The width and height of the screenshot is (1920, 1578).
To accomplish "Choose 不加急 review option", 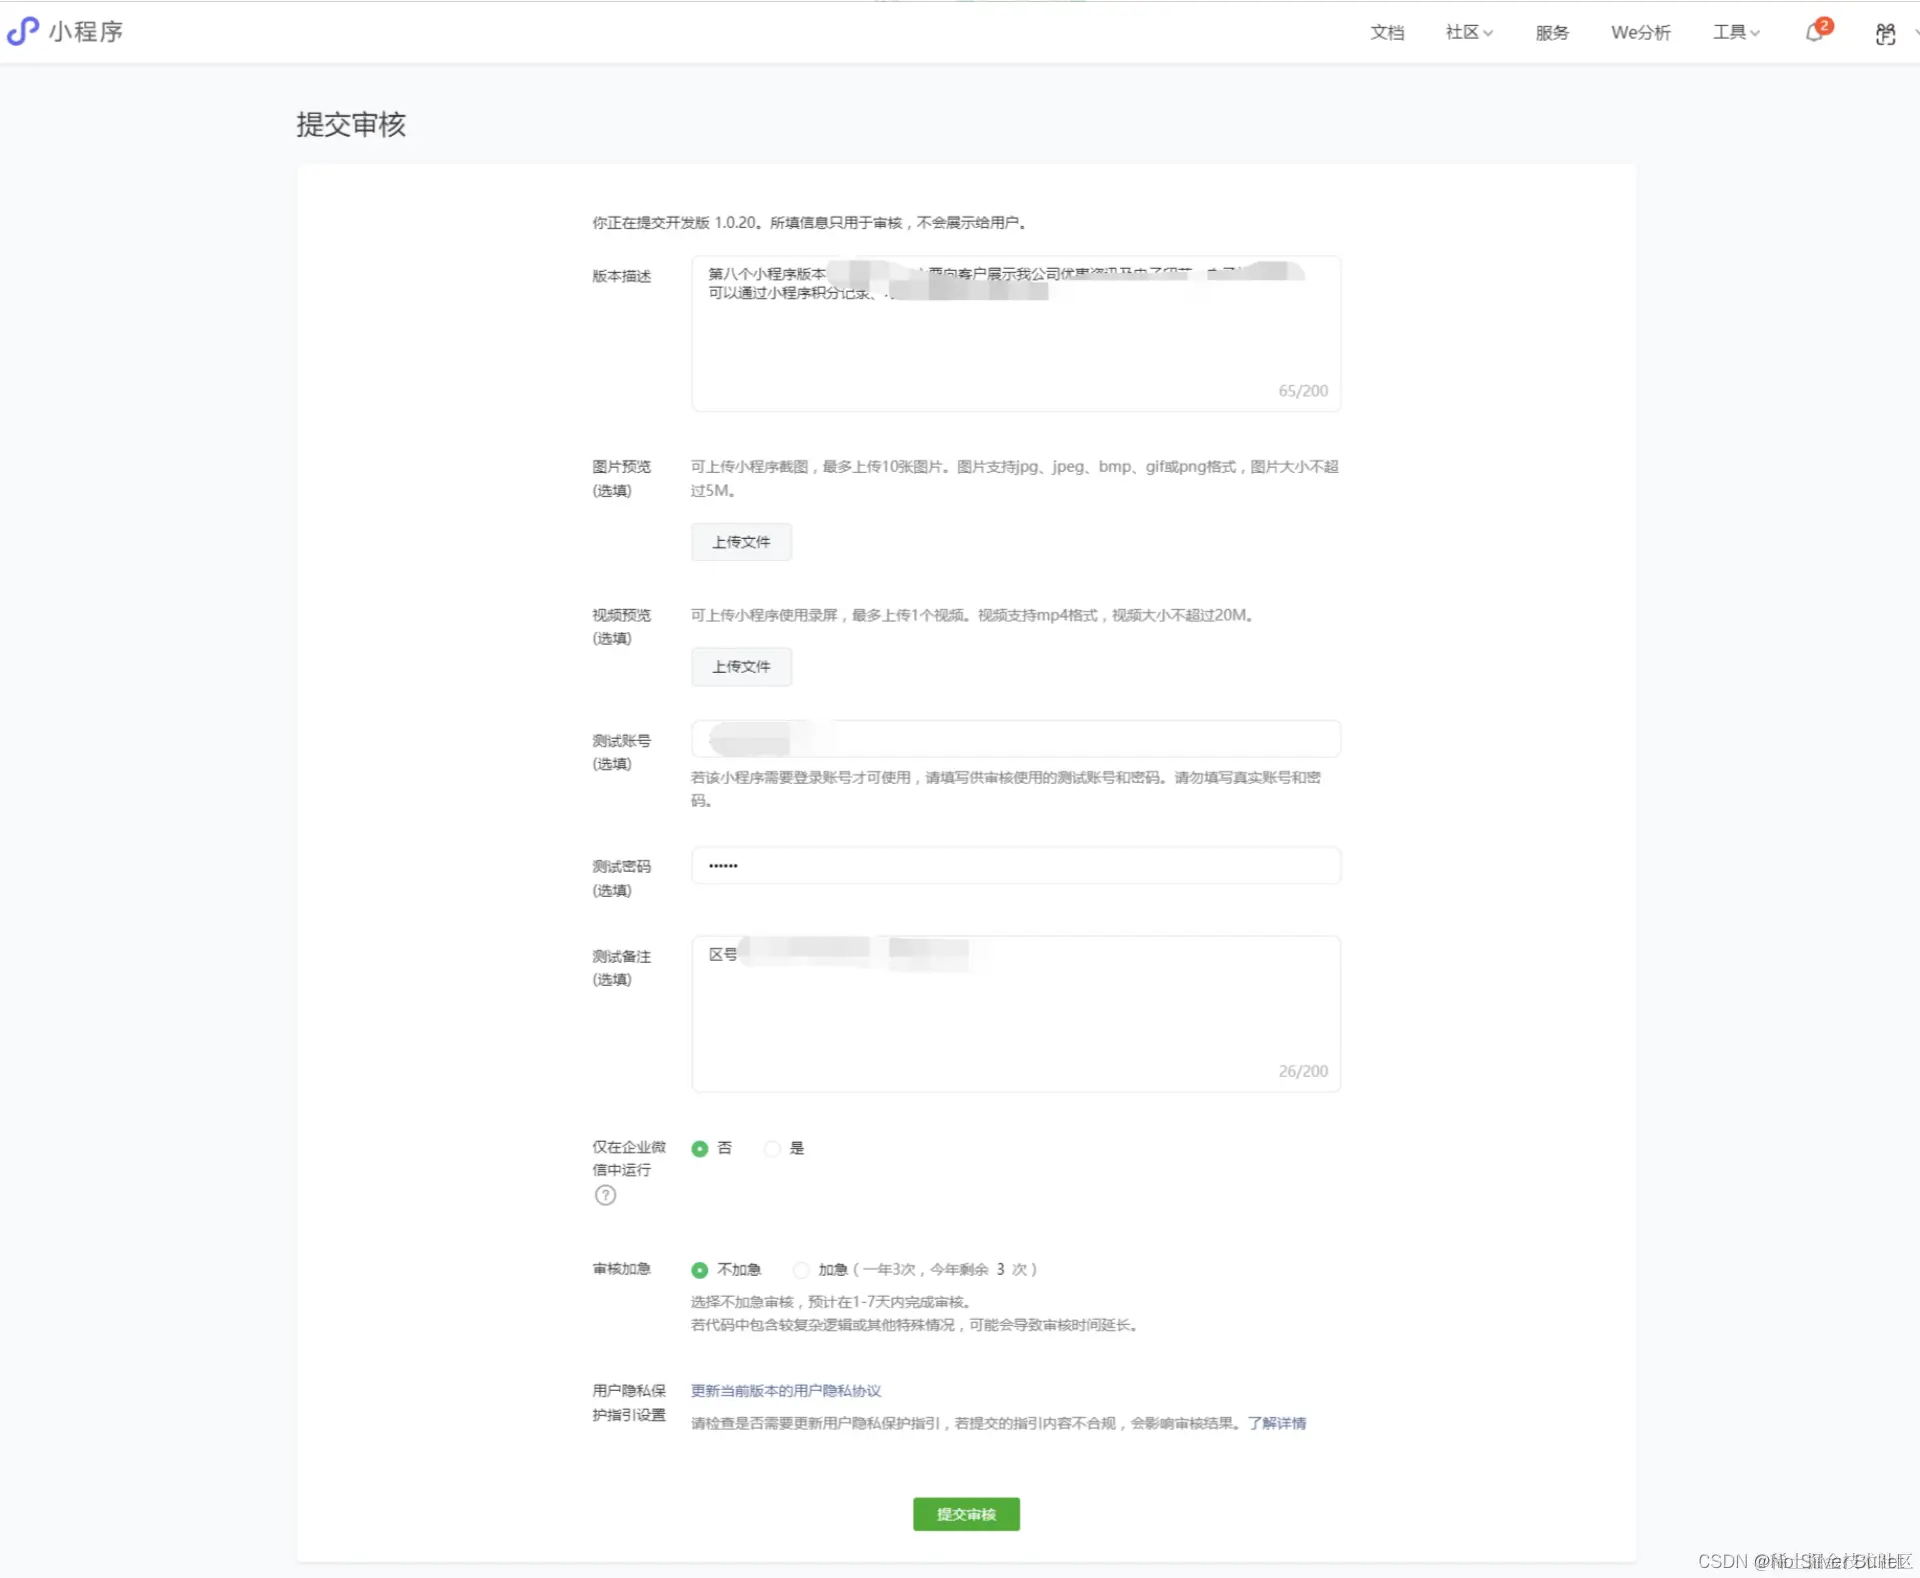I will point(700,1269).
